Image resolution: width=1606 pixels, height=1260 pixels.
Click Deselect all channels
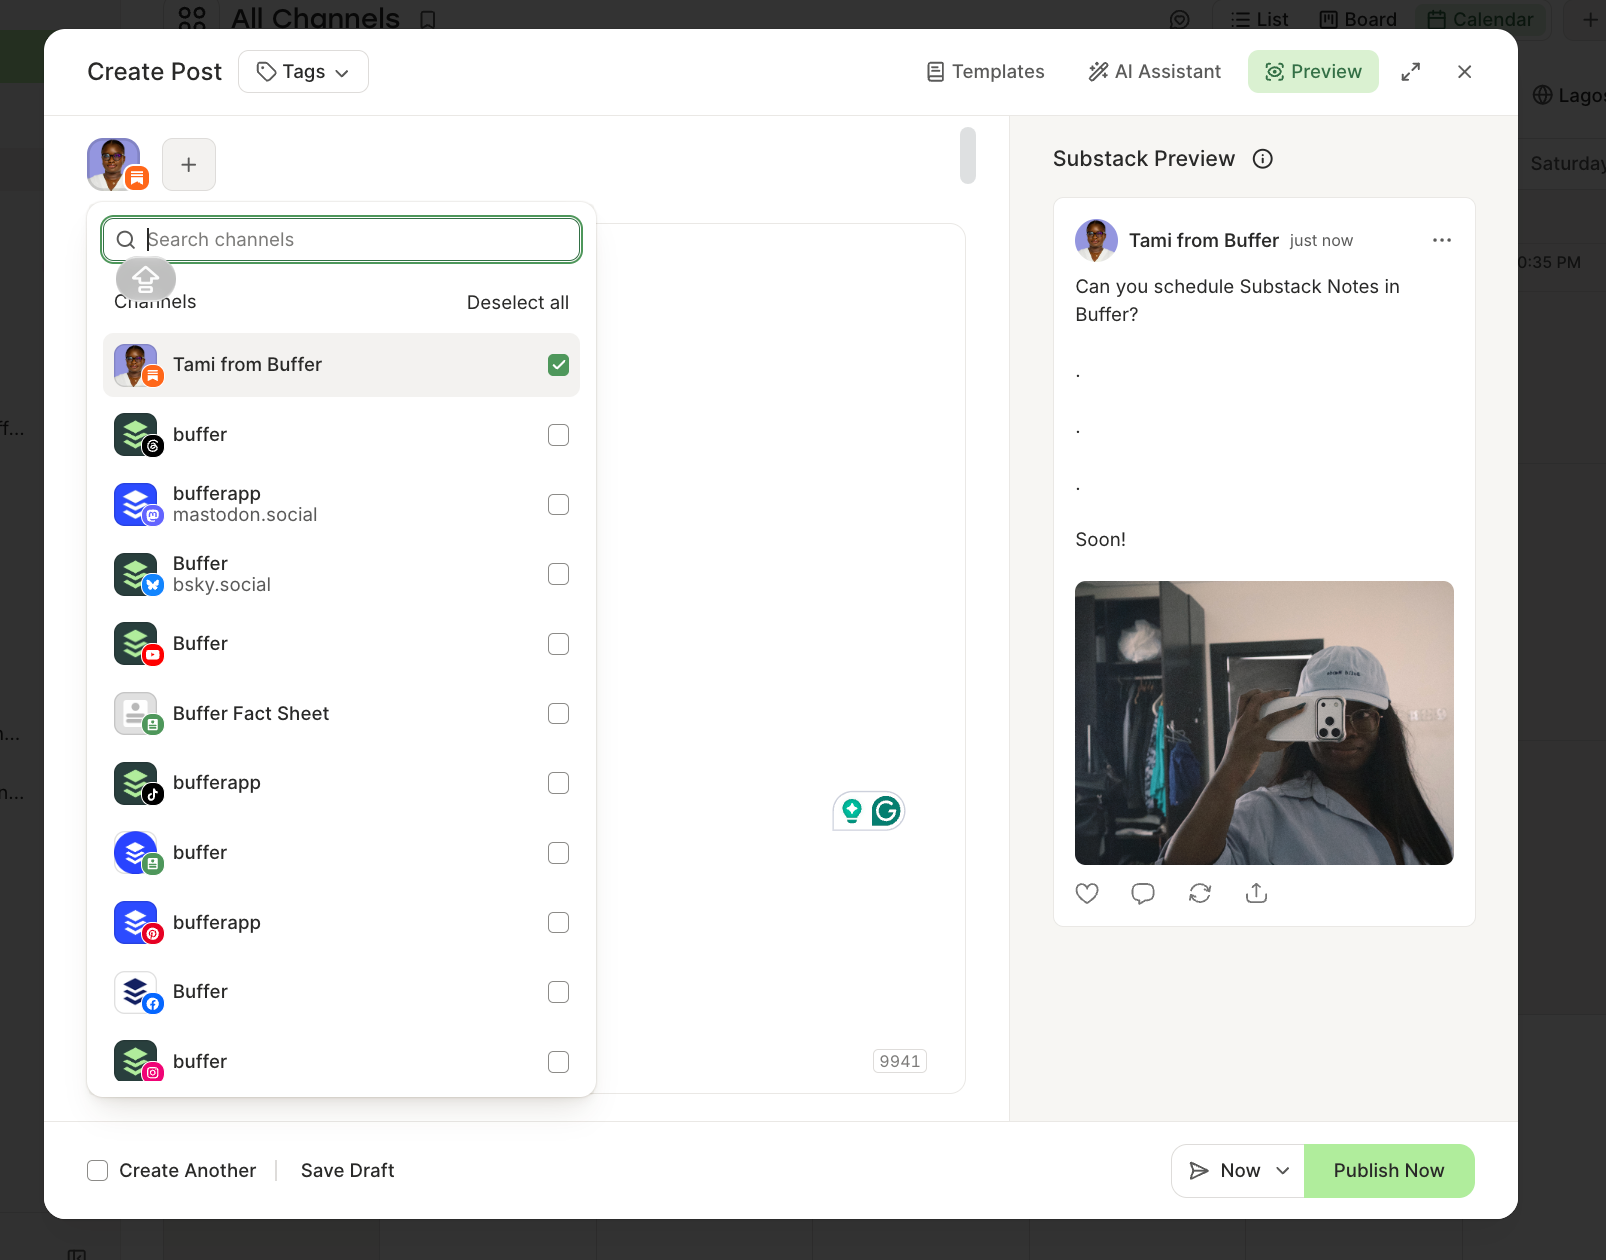point(518,302)
